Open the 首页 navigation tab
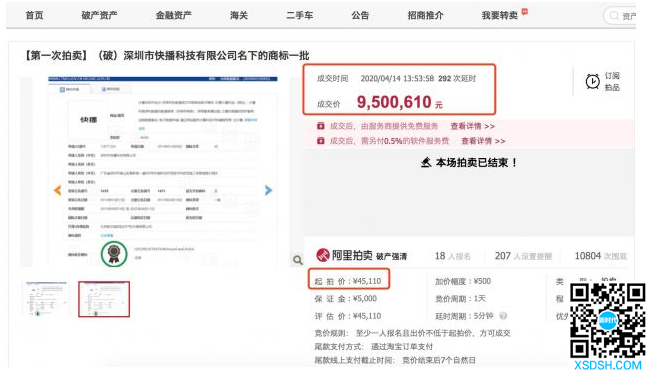This screenshot has height=376, width=653. [x=34, y=15]
